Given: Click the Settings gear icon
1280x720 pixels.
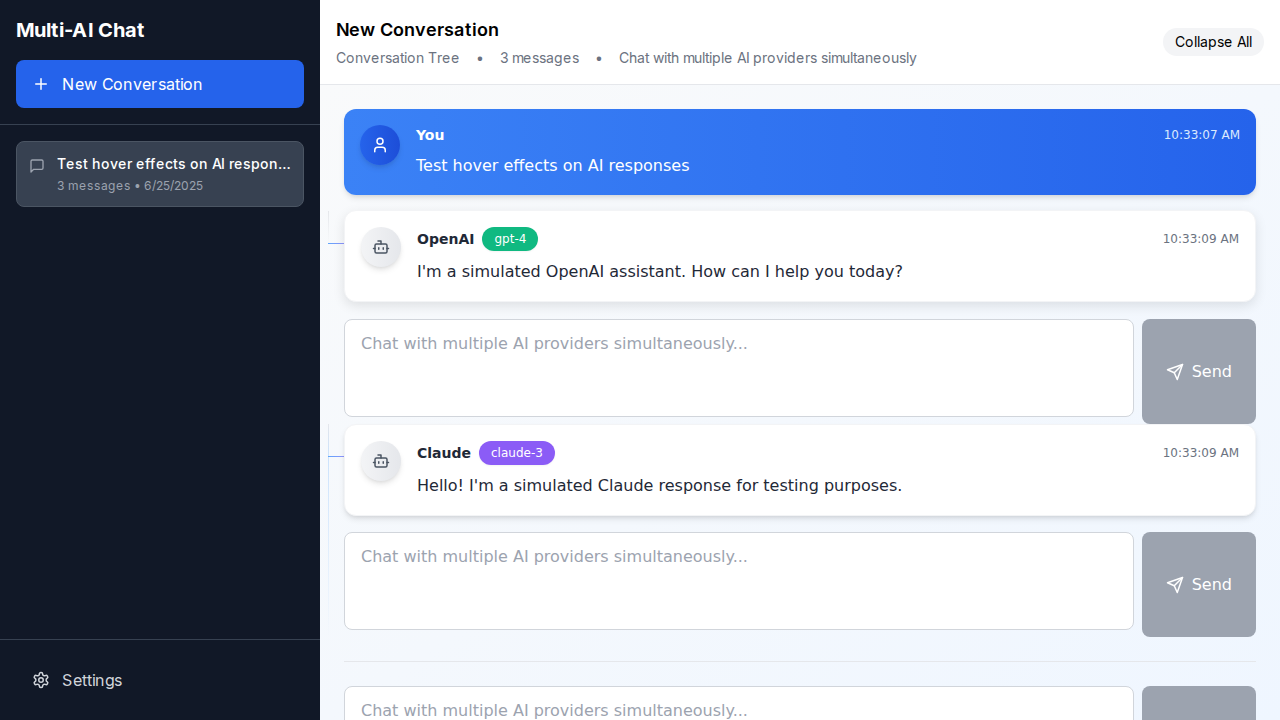Looking at the screenshot, I should (41, 680).
